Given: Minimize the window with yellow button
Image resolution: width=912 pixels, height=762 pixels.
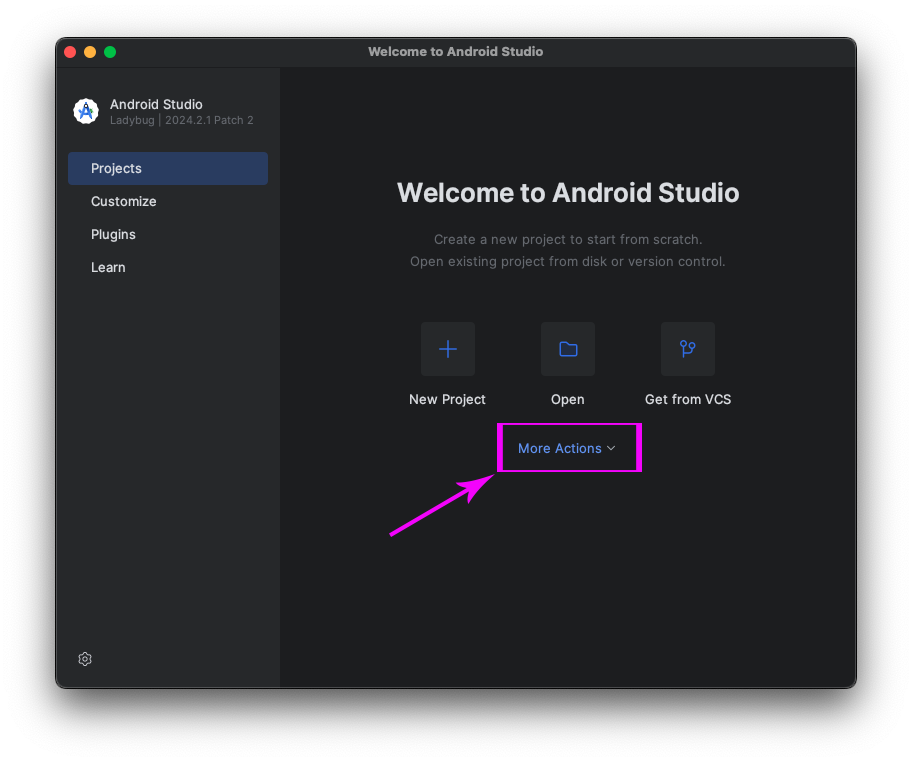Looking at the screenshot, I should [x=90, y=52].
